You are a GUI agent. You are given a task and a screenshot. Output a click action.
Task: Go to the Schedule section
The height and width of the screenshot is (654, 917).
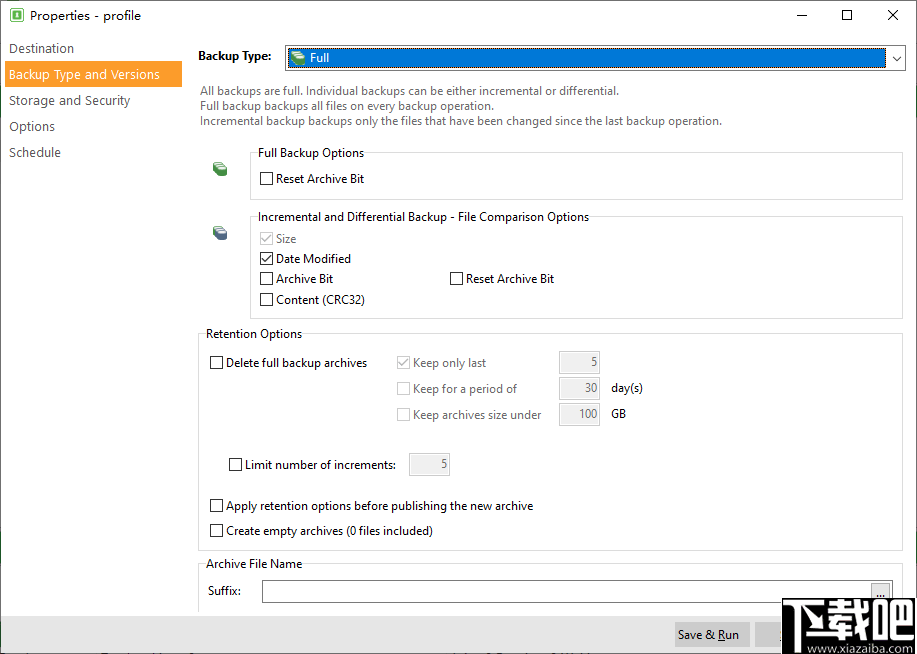point(35,152)
